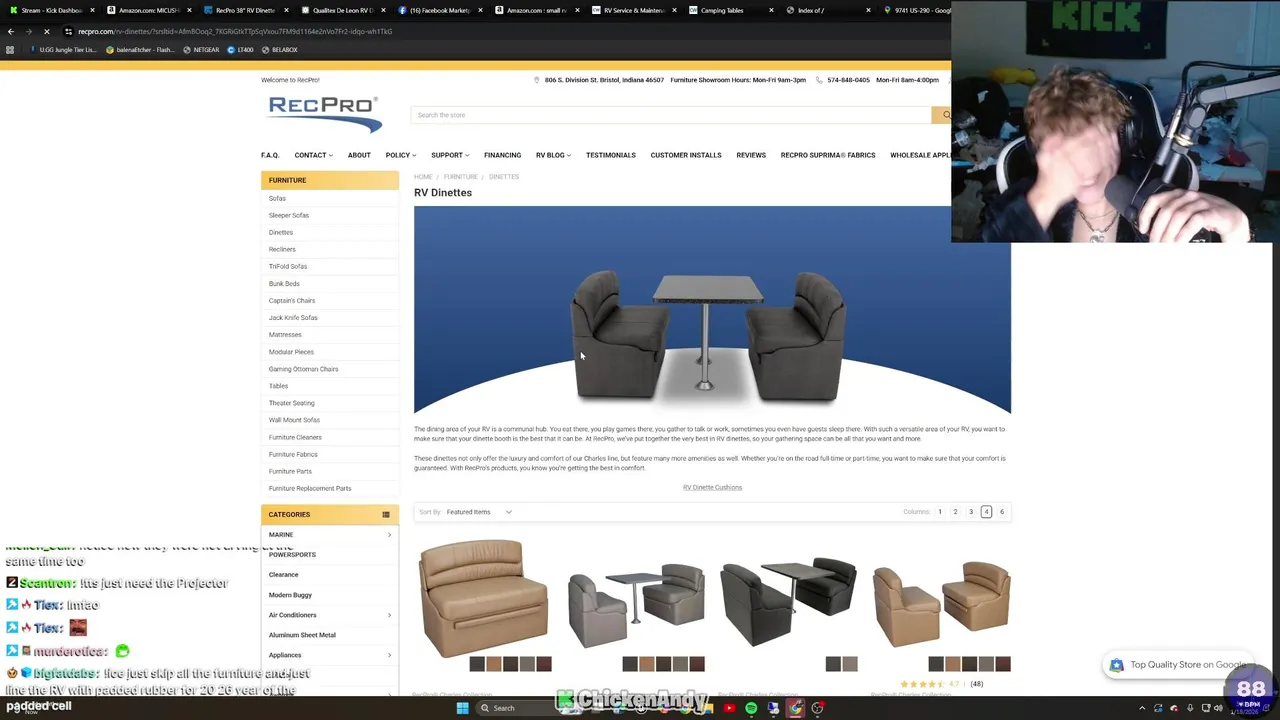Image resolution: width=1280 pixels, height=720 pixels.
Task: Open the Sleeper Sofas sidebar link
Action: click(x=289, y=215)
